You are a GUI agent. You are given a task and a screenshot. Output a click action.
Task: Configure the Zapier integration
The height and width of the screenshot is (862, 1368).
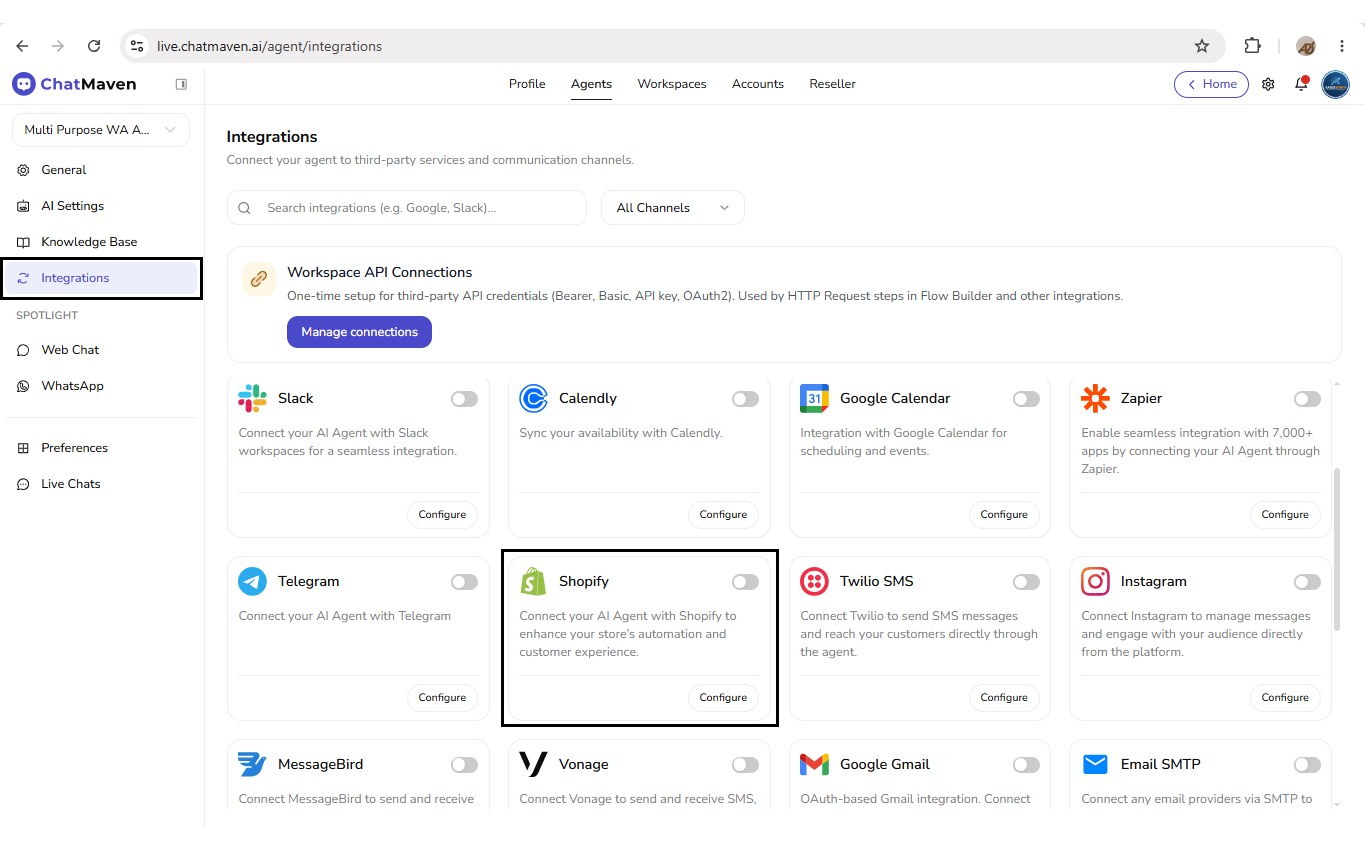[x=1285, y=514]
